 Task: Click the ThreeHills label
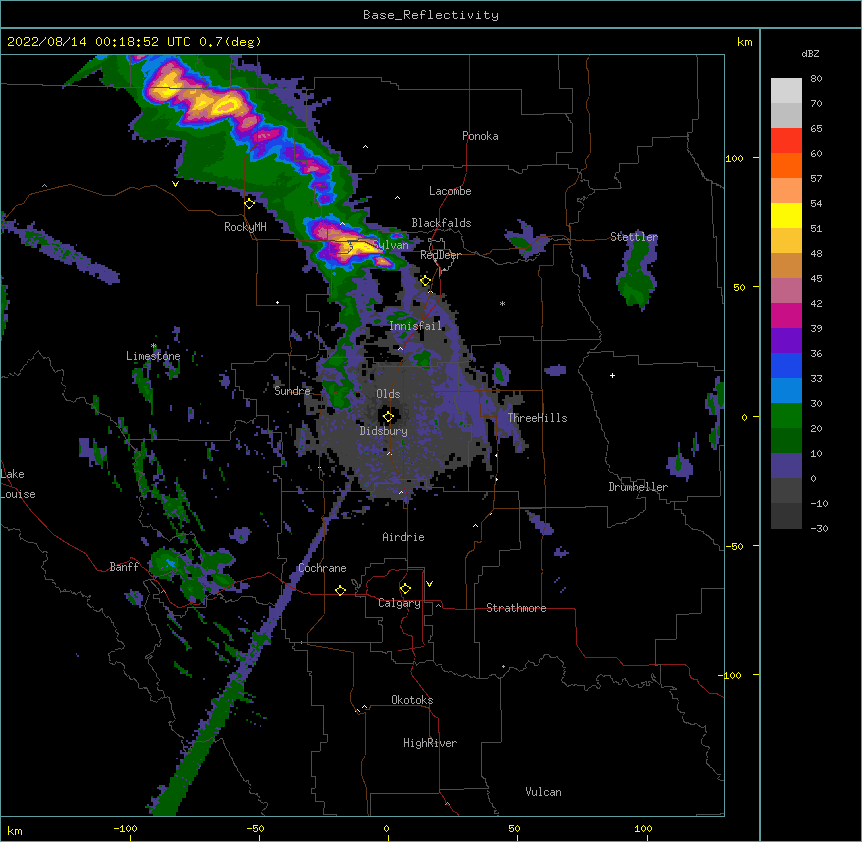pos(537,418)
